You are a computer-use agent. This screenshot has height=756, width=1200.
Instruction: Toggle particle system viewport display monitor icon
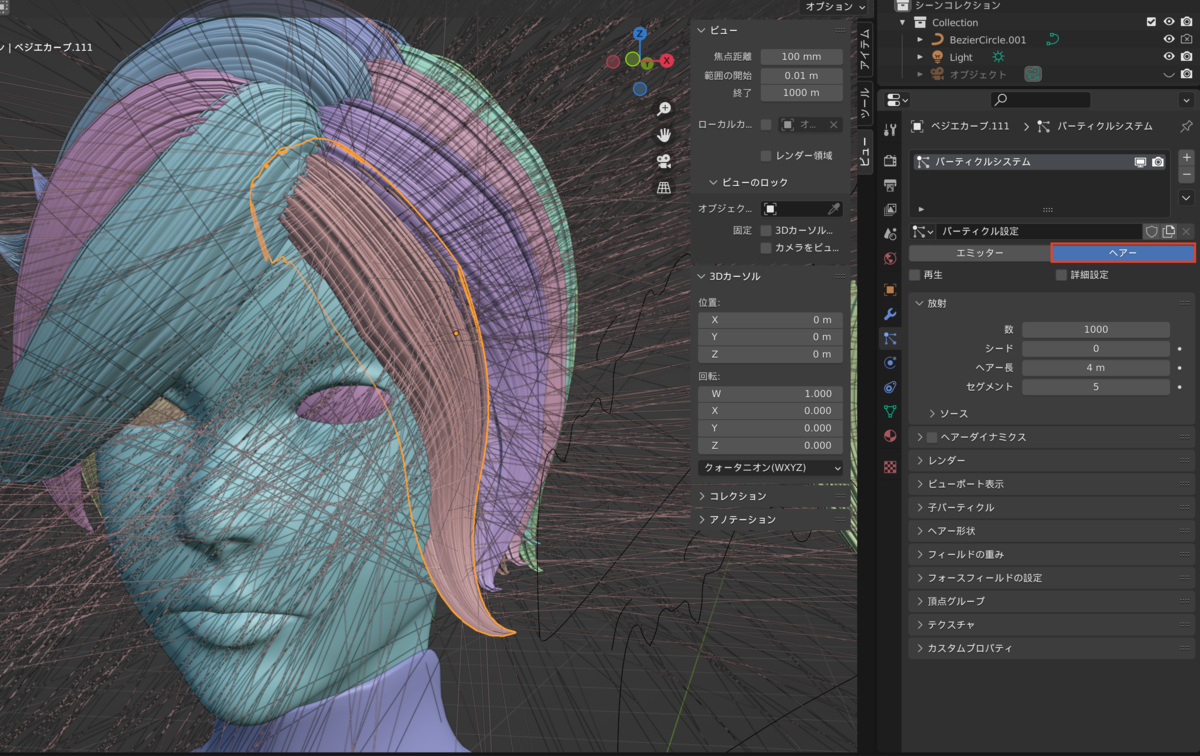click(1140, 161)
